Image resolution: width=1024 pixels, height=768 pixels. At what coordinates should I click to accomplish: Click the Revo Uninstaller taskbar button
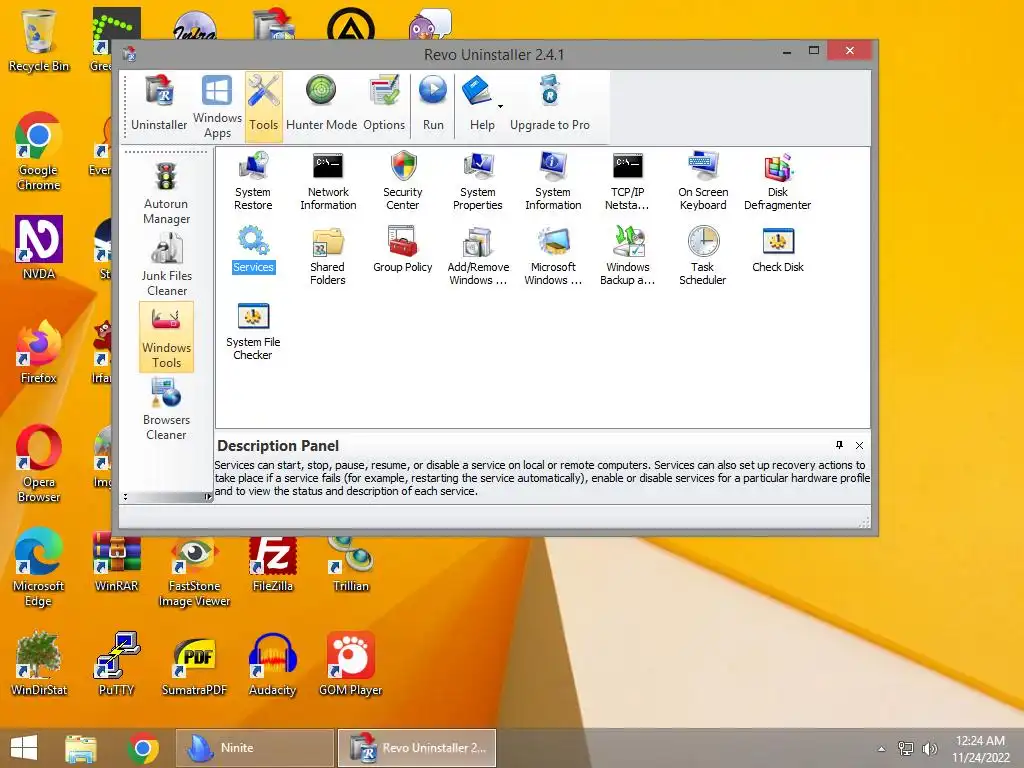point(417,748)
